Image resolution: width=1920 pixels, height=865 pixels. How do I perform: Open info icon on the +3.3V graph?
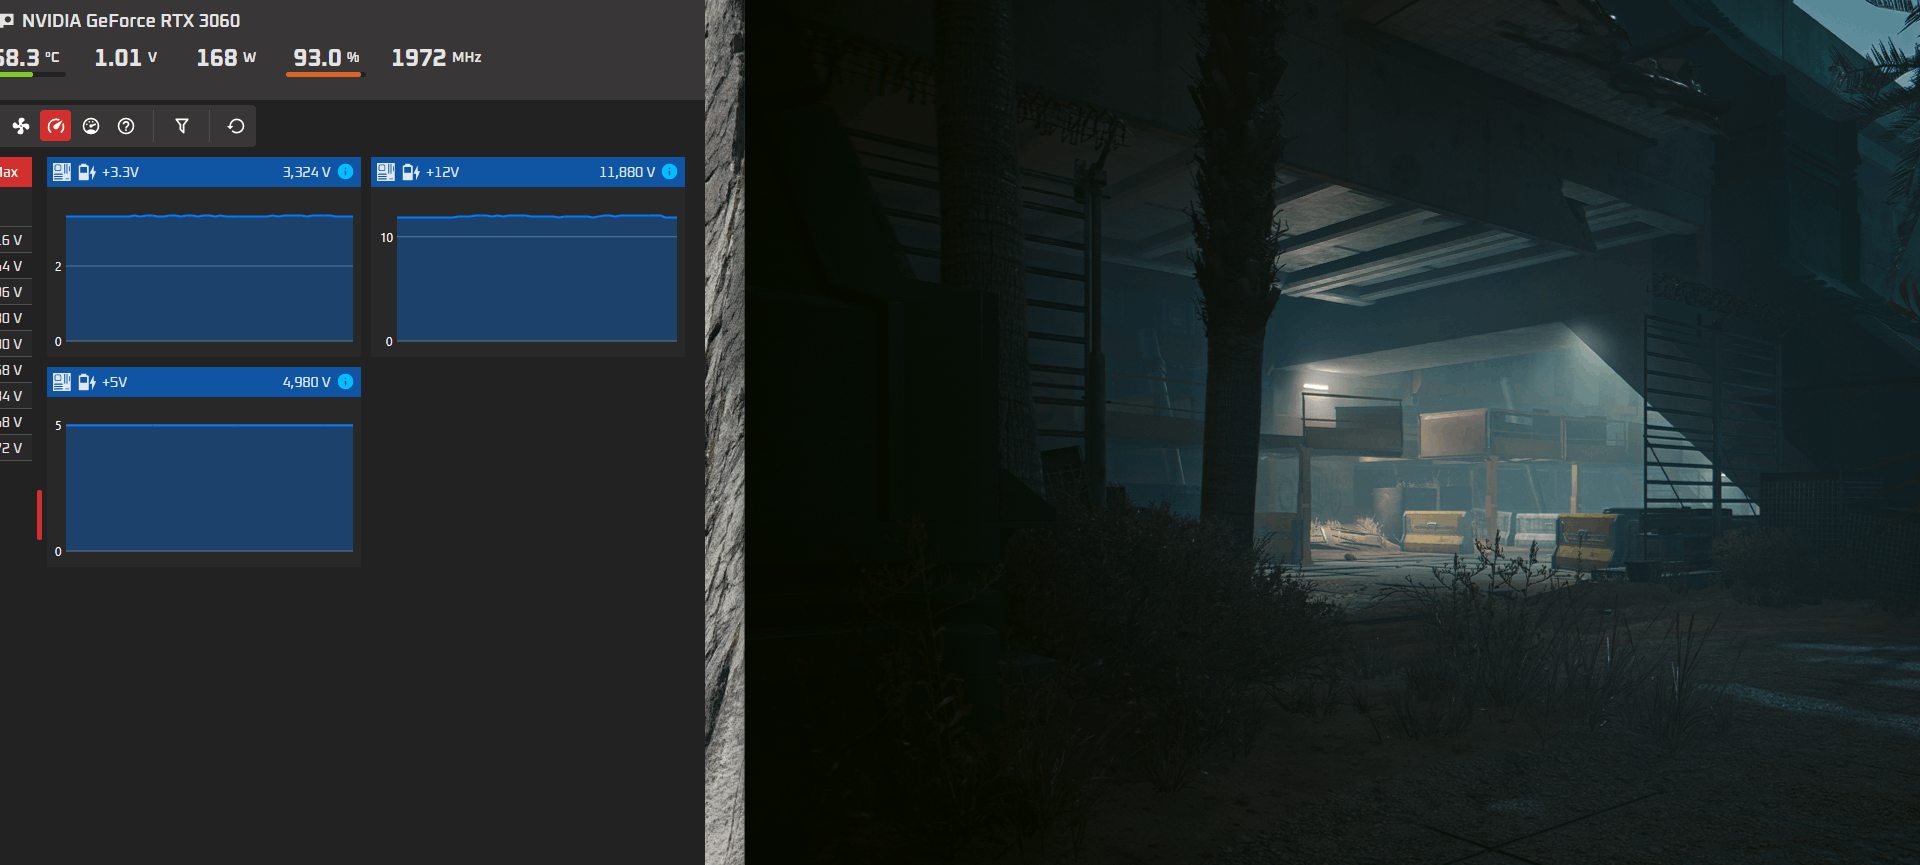[x=346, y=172]
